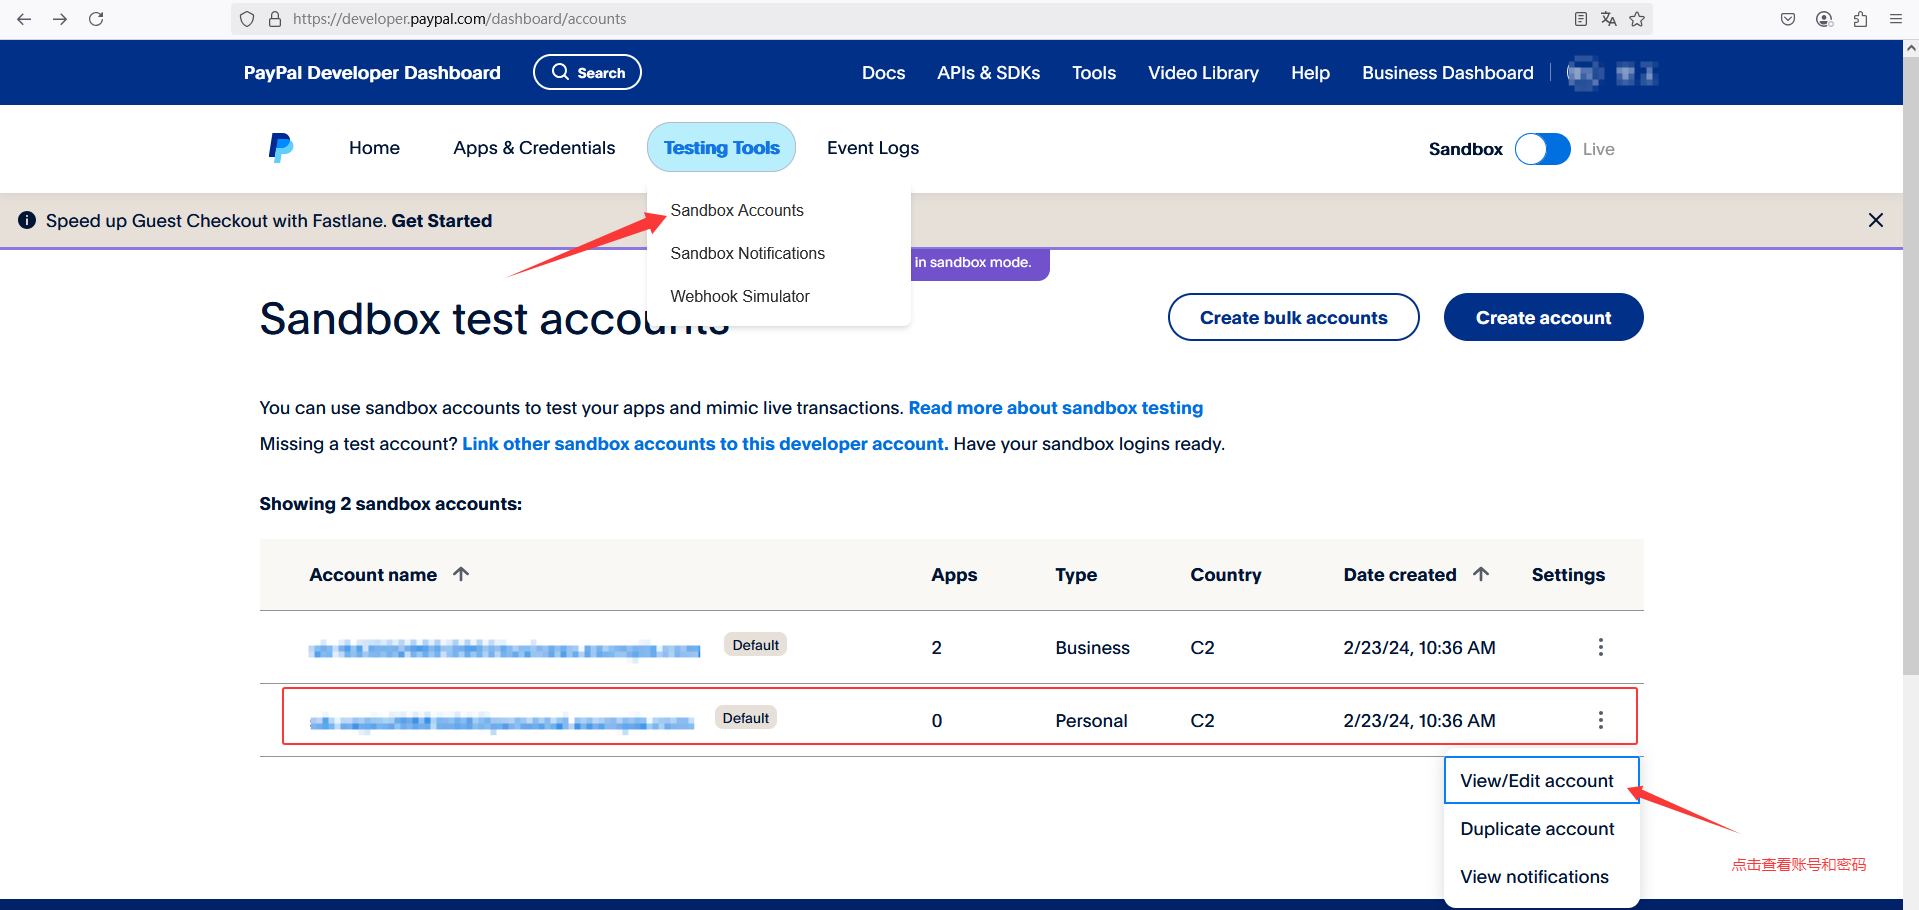Click the Type column header
1919x910 pixels.
pos(1076,575)
